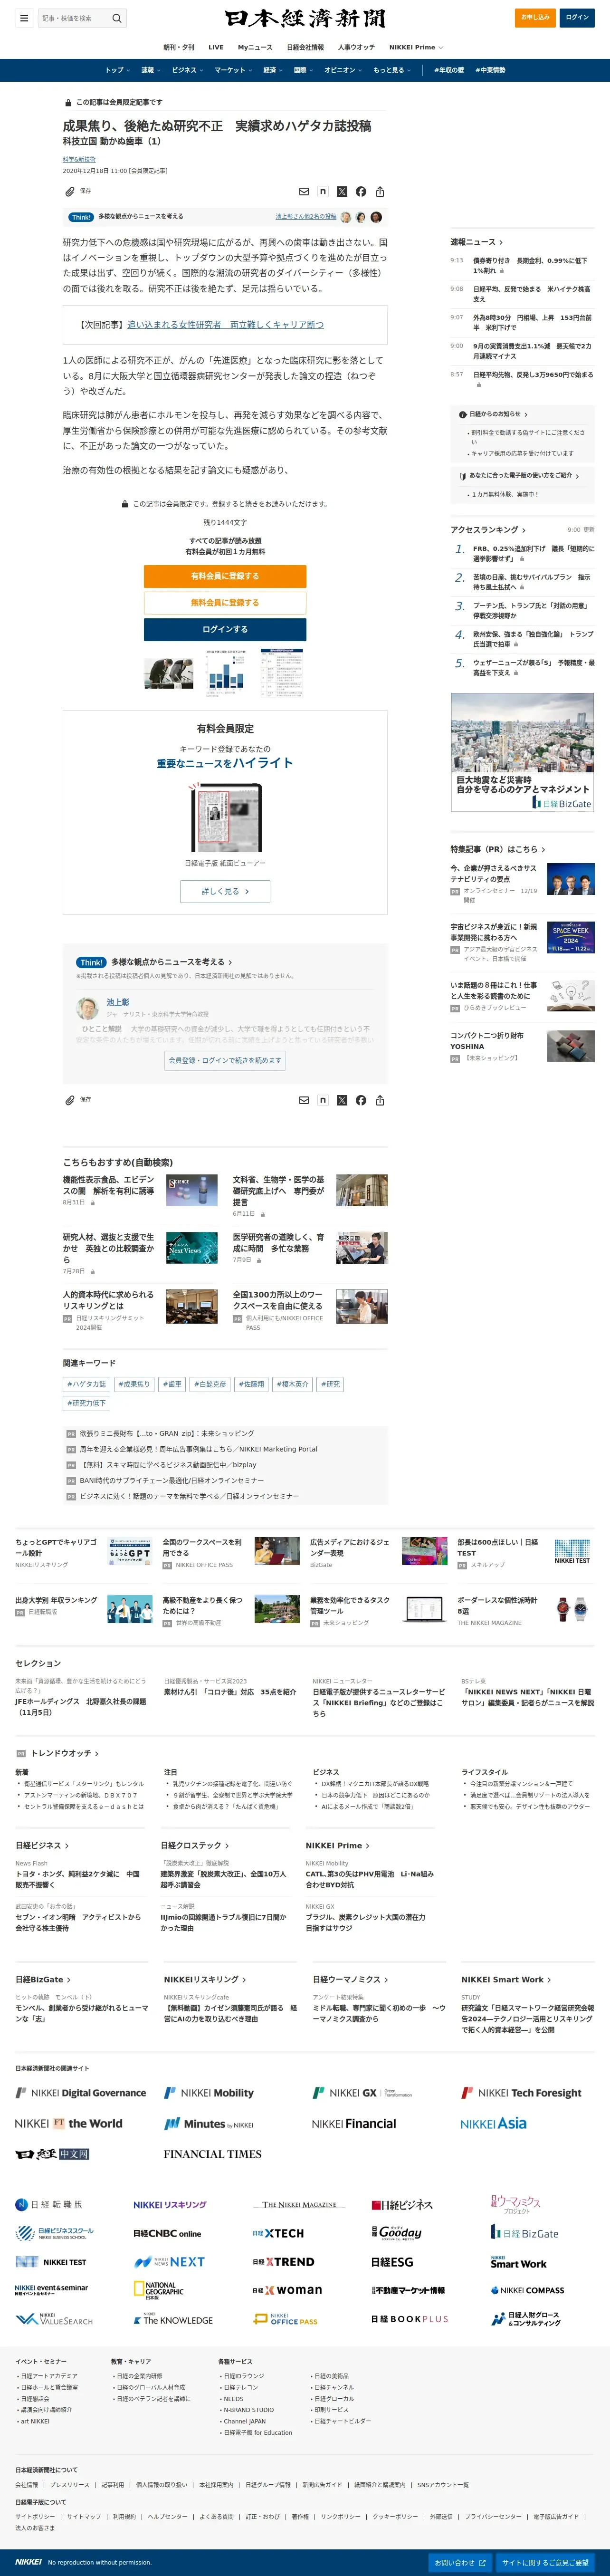
Task: Click email icon in share bar above こちらもおすすめ
Action: pos(304,1100)
